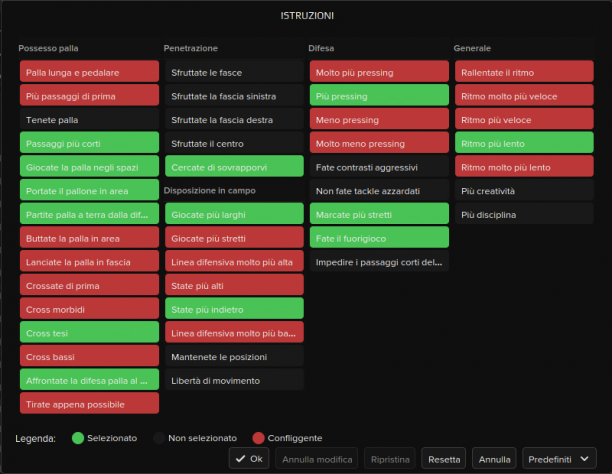This screenshot has height=474, width=612.
Task: Select 'Cross morbidi' instruction
Action: coord(89,308)
